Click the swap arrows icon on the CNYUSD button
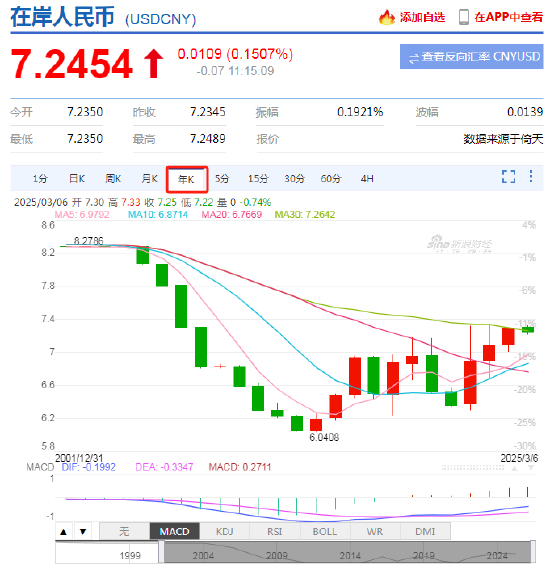Screen dimensions: 550x569 [x=414, y=58]
